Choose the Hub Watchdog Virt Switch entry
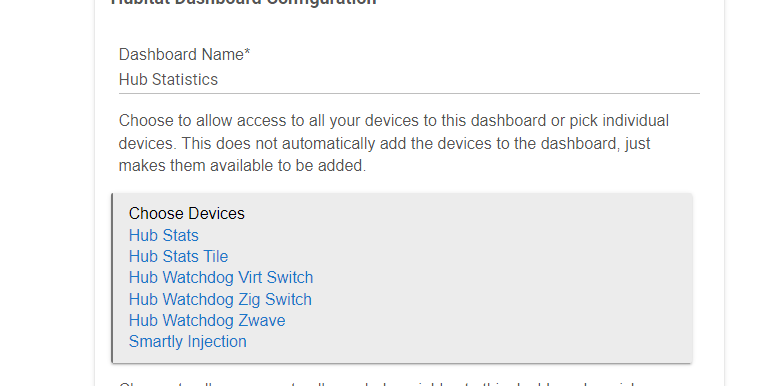The image size is (775, 386). click(221, 278)
